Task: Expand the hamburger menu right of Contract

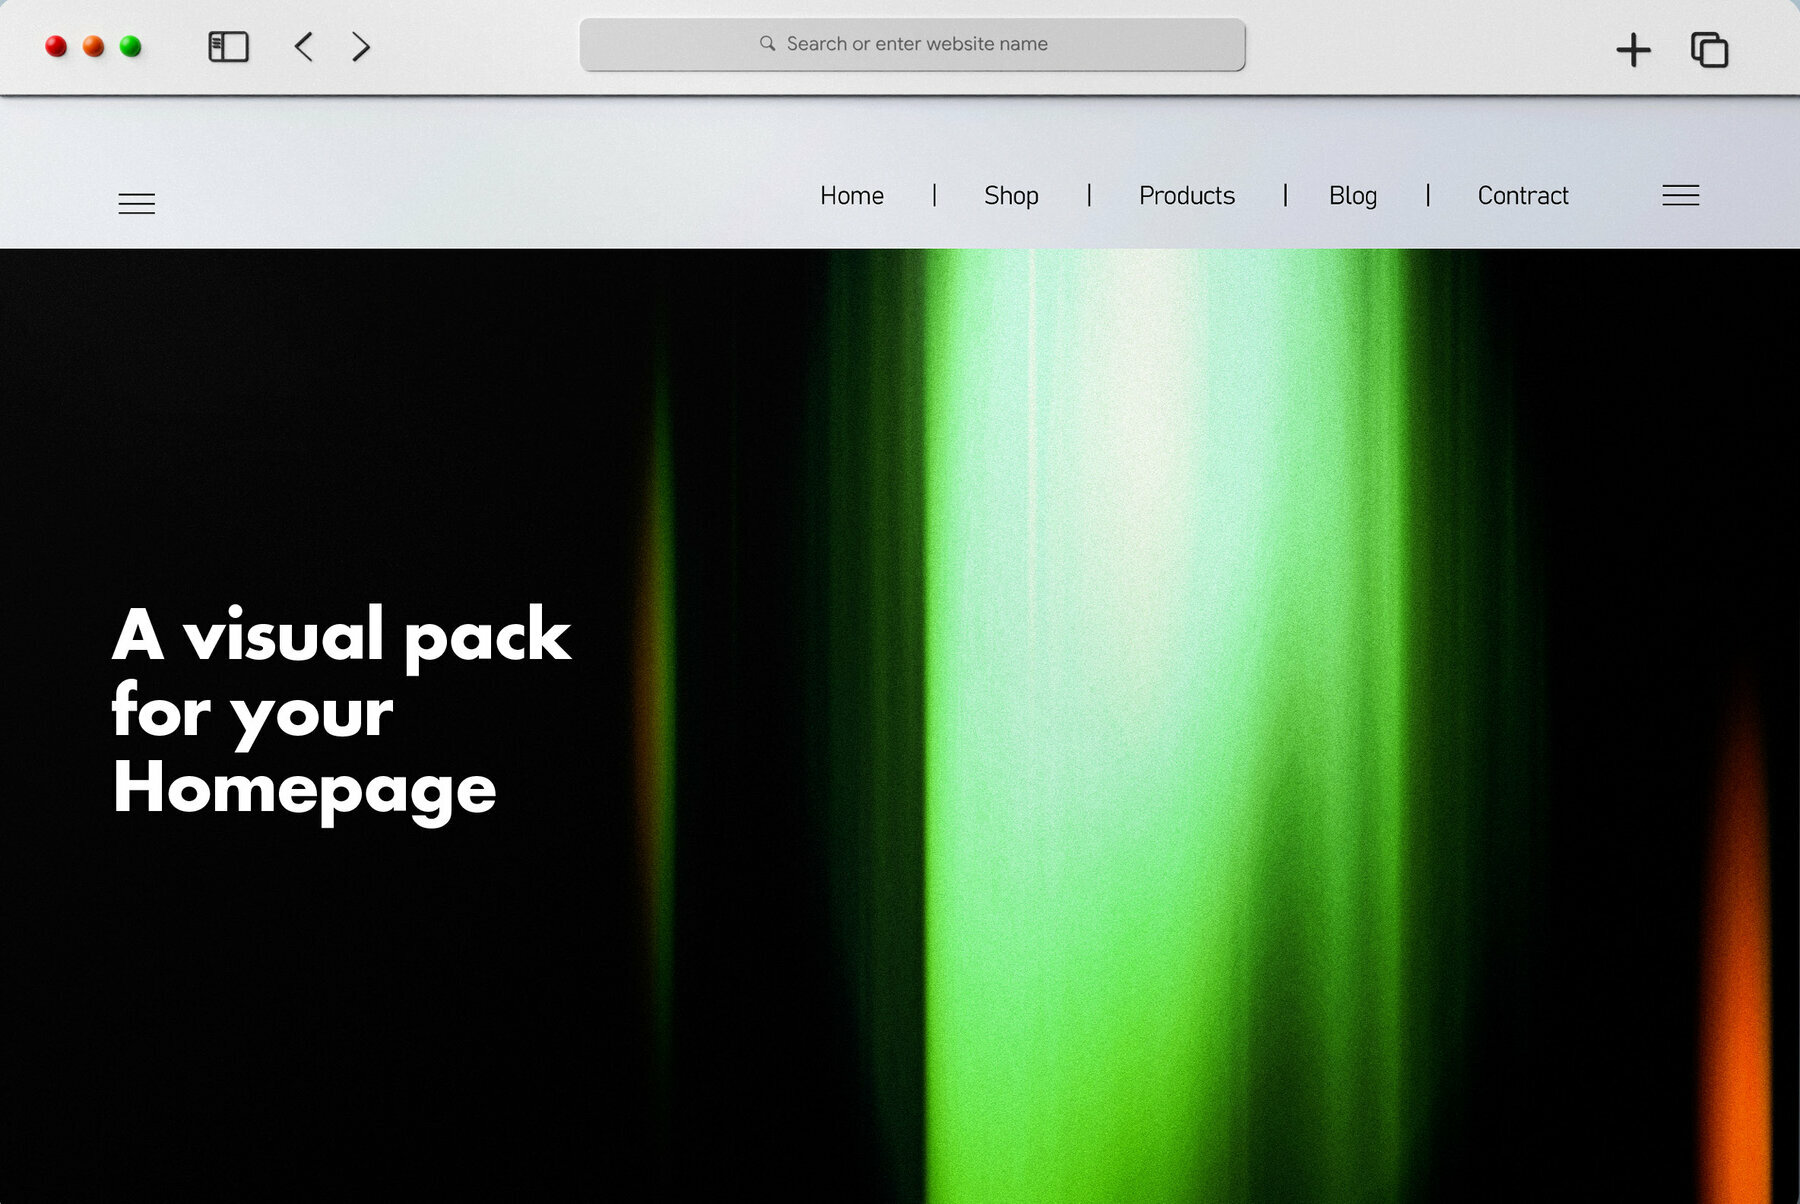Action: click(x=1680, y=195)
